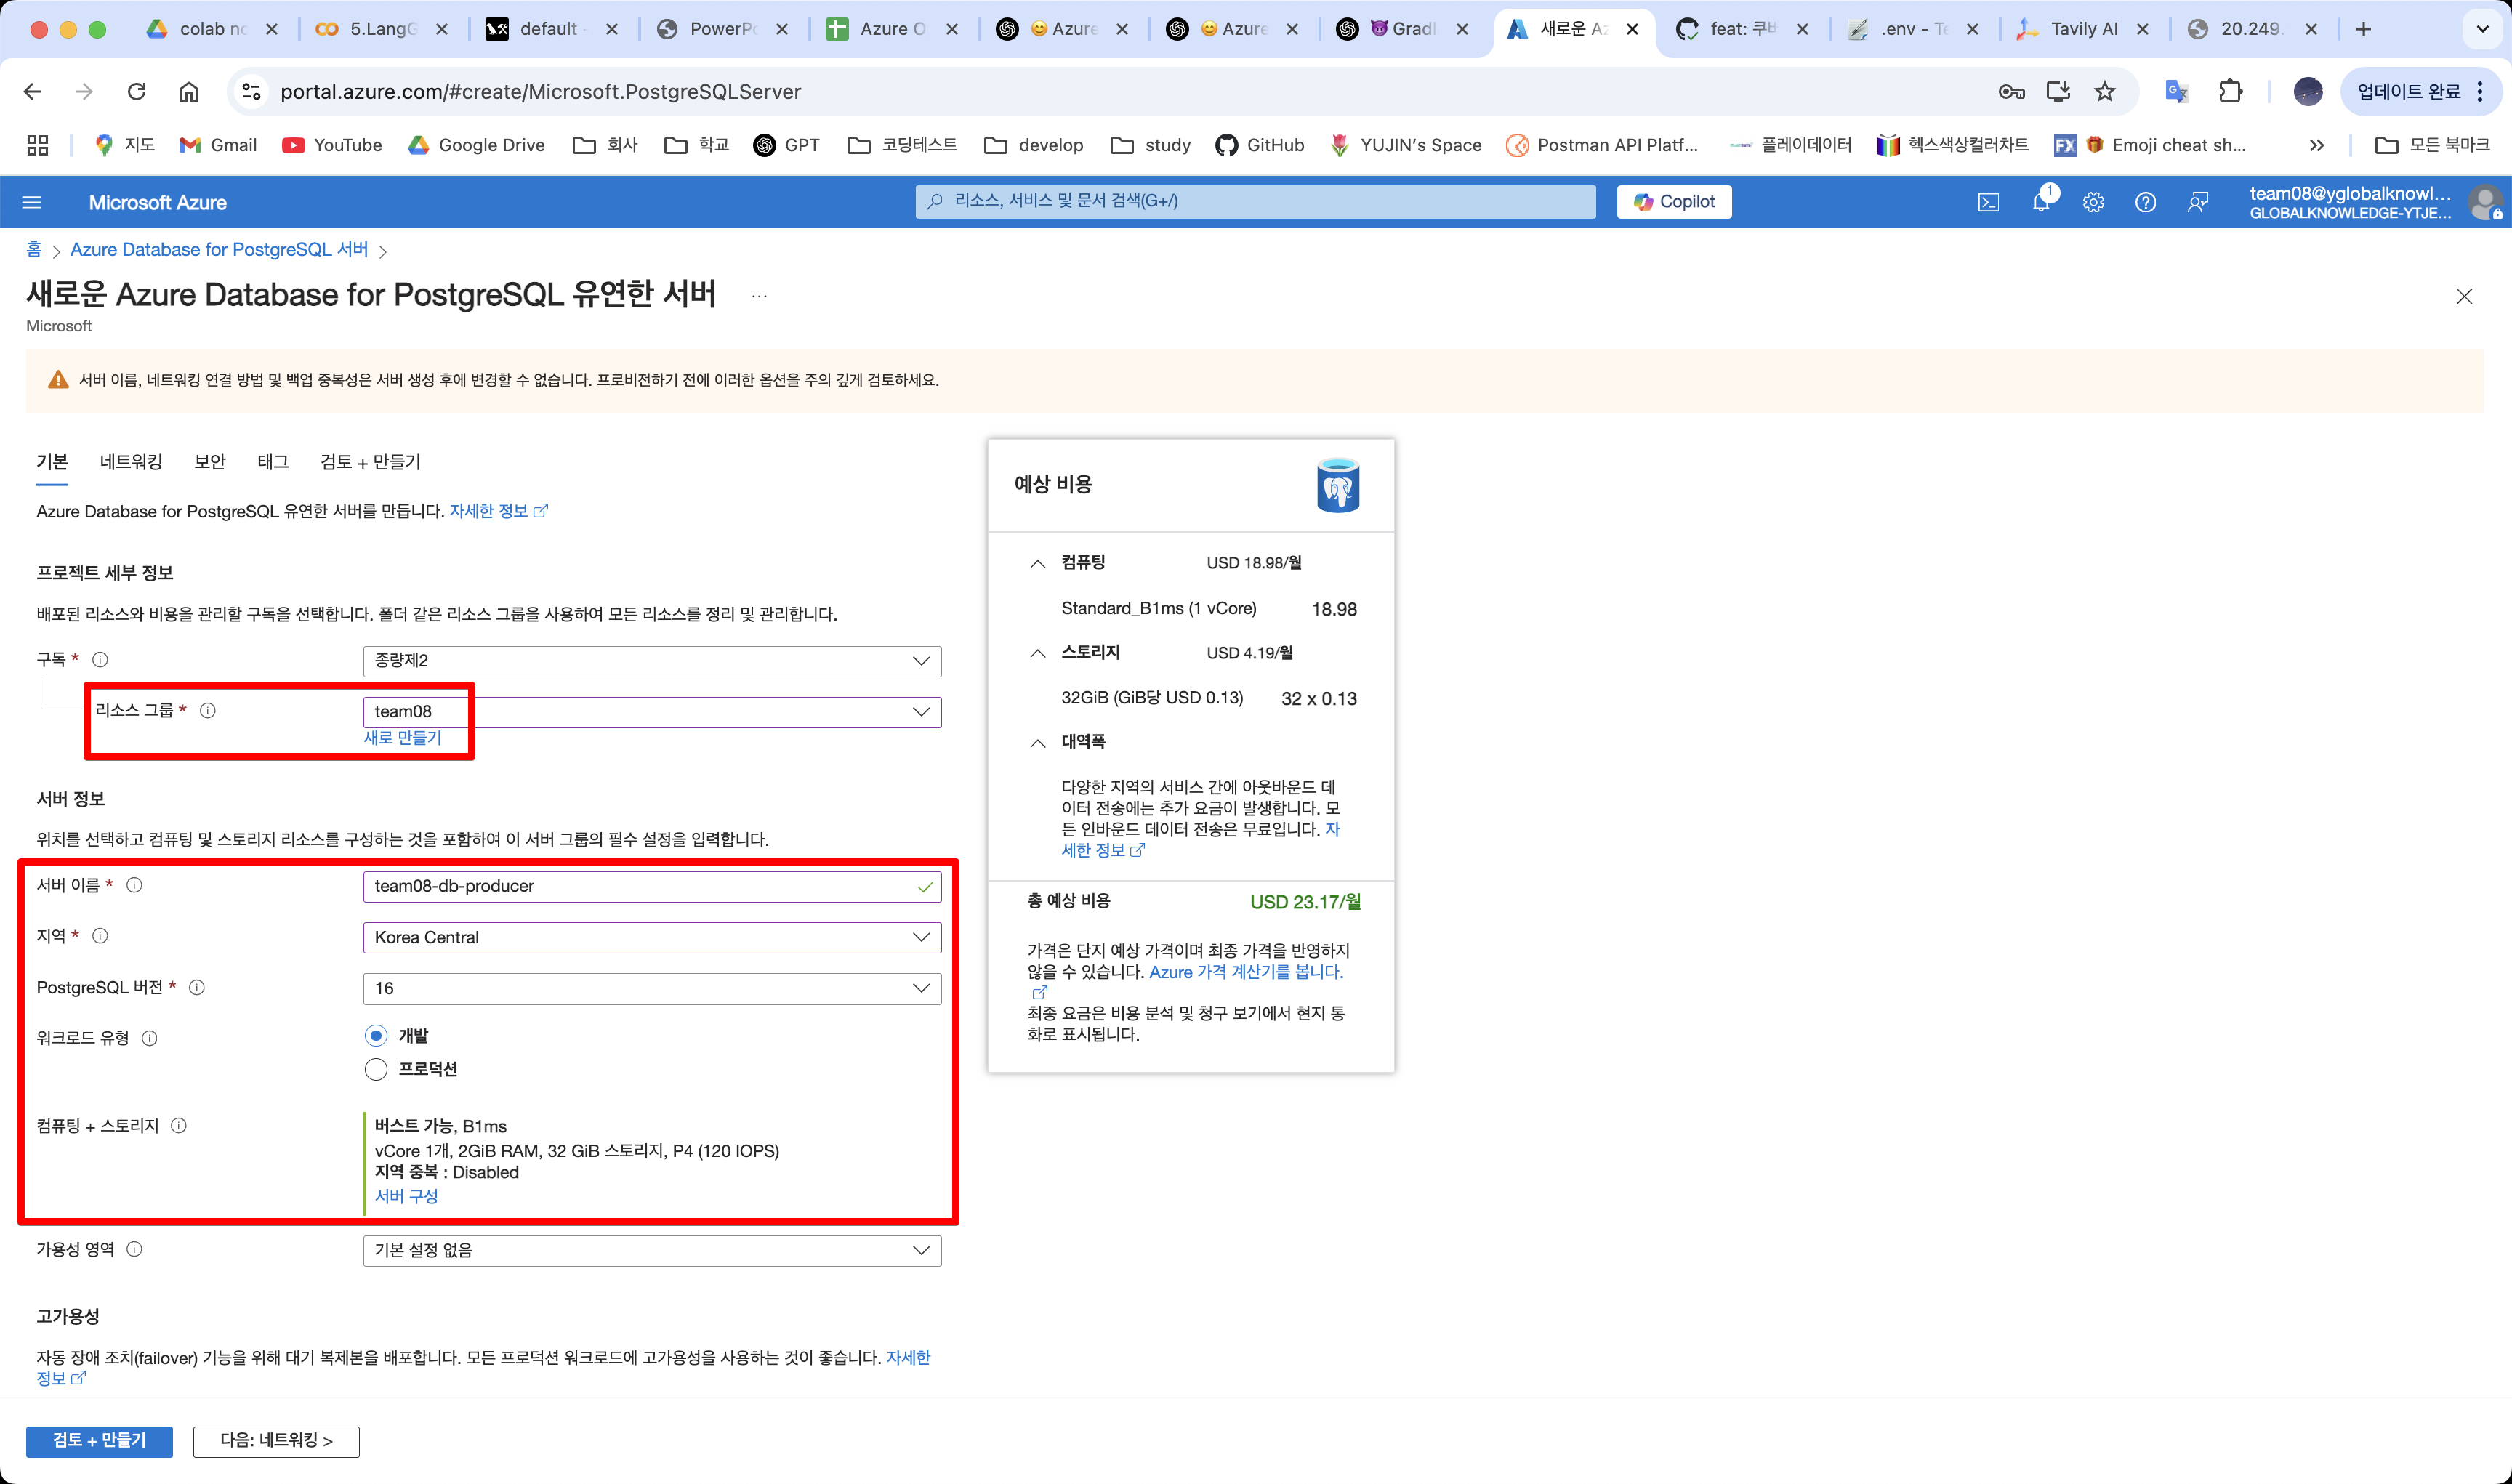Open the YouTube bookmark
Image resolution: width=2512 pixels, height=1484 pixels.
coord(332,146)
